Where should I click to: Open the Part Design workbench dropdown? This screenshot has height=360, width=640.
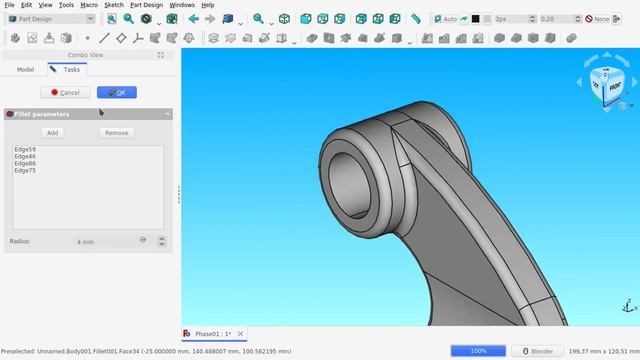[51, 19]
